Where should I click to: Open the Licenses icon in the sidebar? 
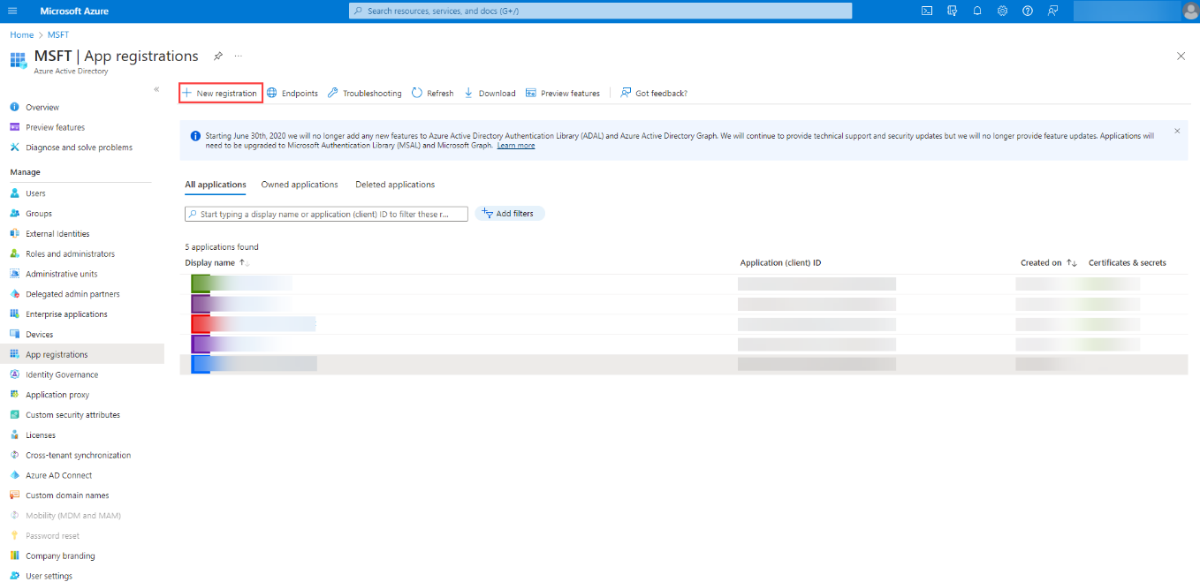coord(15,435)
